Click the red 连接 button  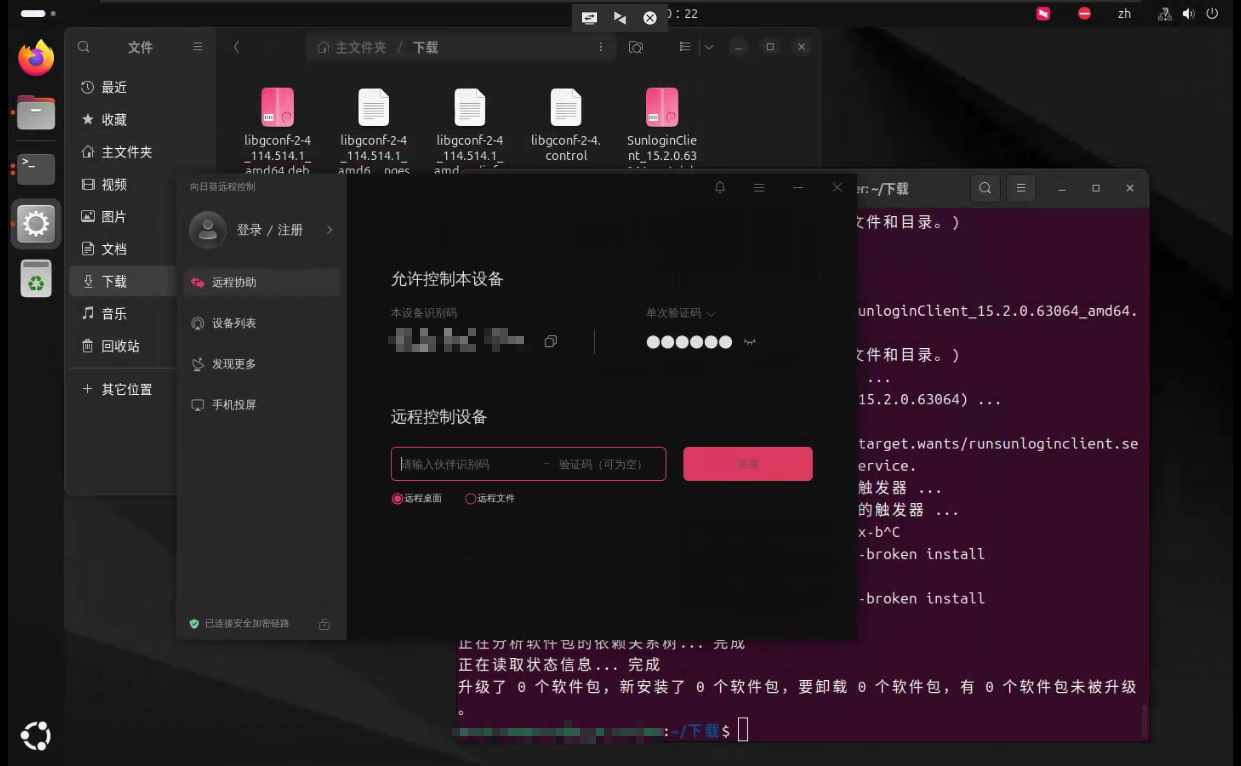748,464
